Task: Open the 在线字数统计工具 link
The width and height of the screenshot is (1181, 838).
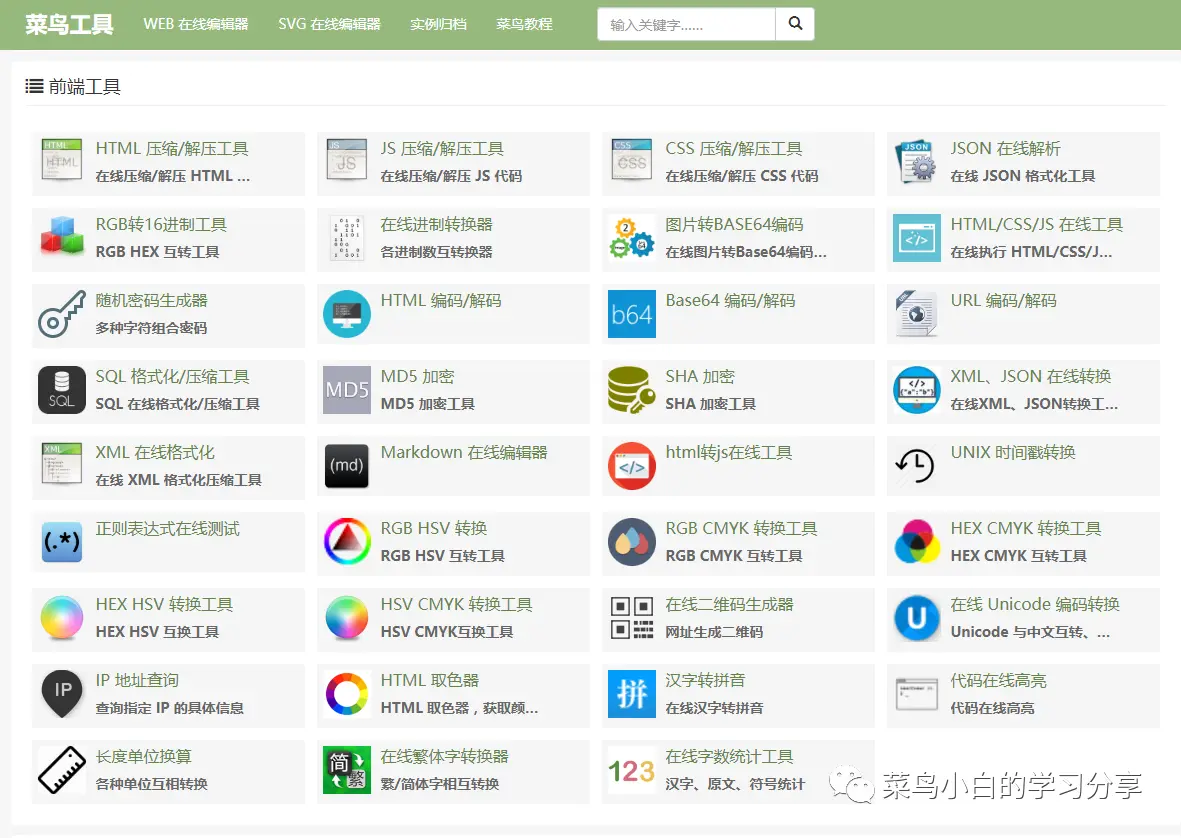Action: point(729,757)
